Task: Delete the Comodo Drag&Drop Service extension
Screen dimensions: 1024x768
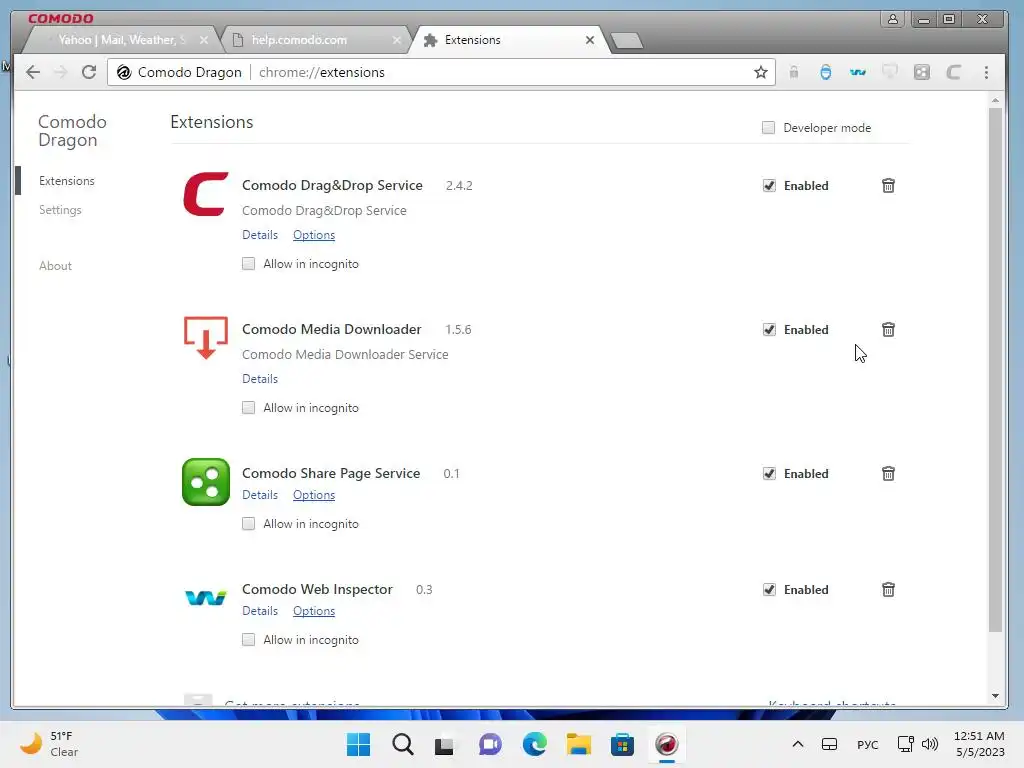Action: click(888, 185)
